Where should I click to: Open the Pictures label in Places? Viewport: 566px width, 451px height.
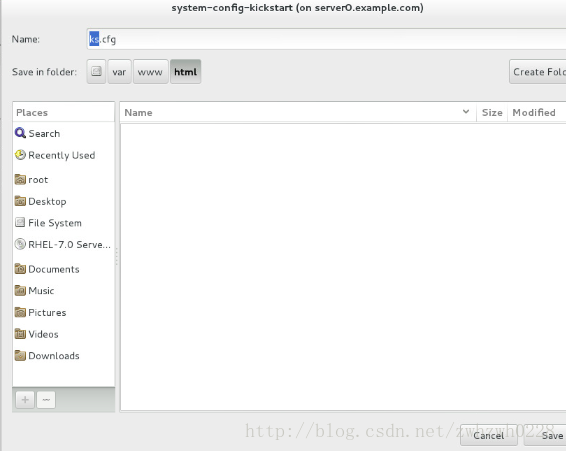pyautogui.click(x=47, y=312)
